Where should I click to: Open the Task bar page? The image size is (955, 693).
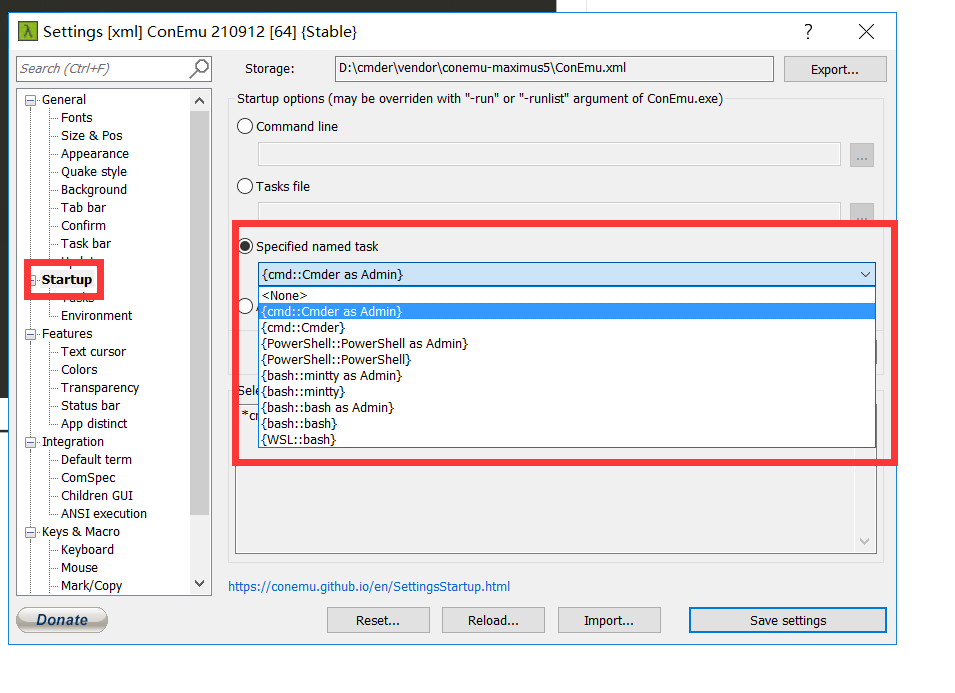coord(86,243)
